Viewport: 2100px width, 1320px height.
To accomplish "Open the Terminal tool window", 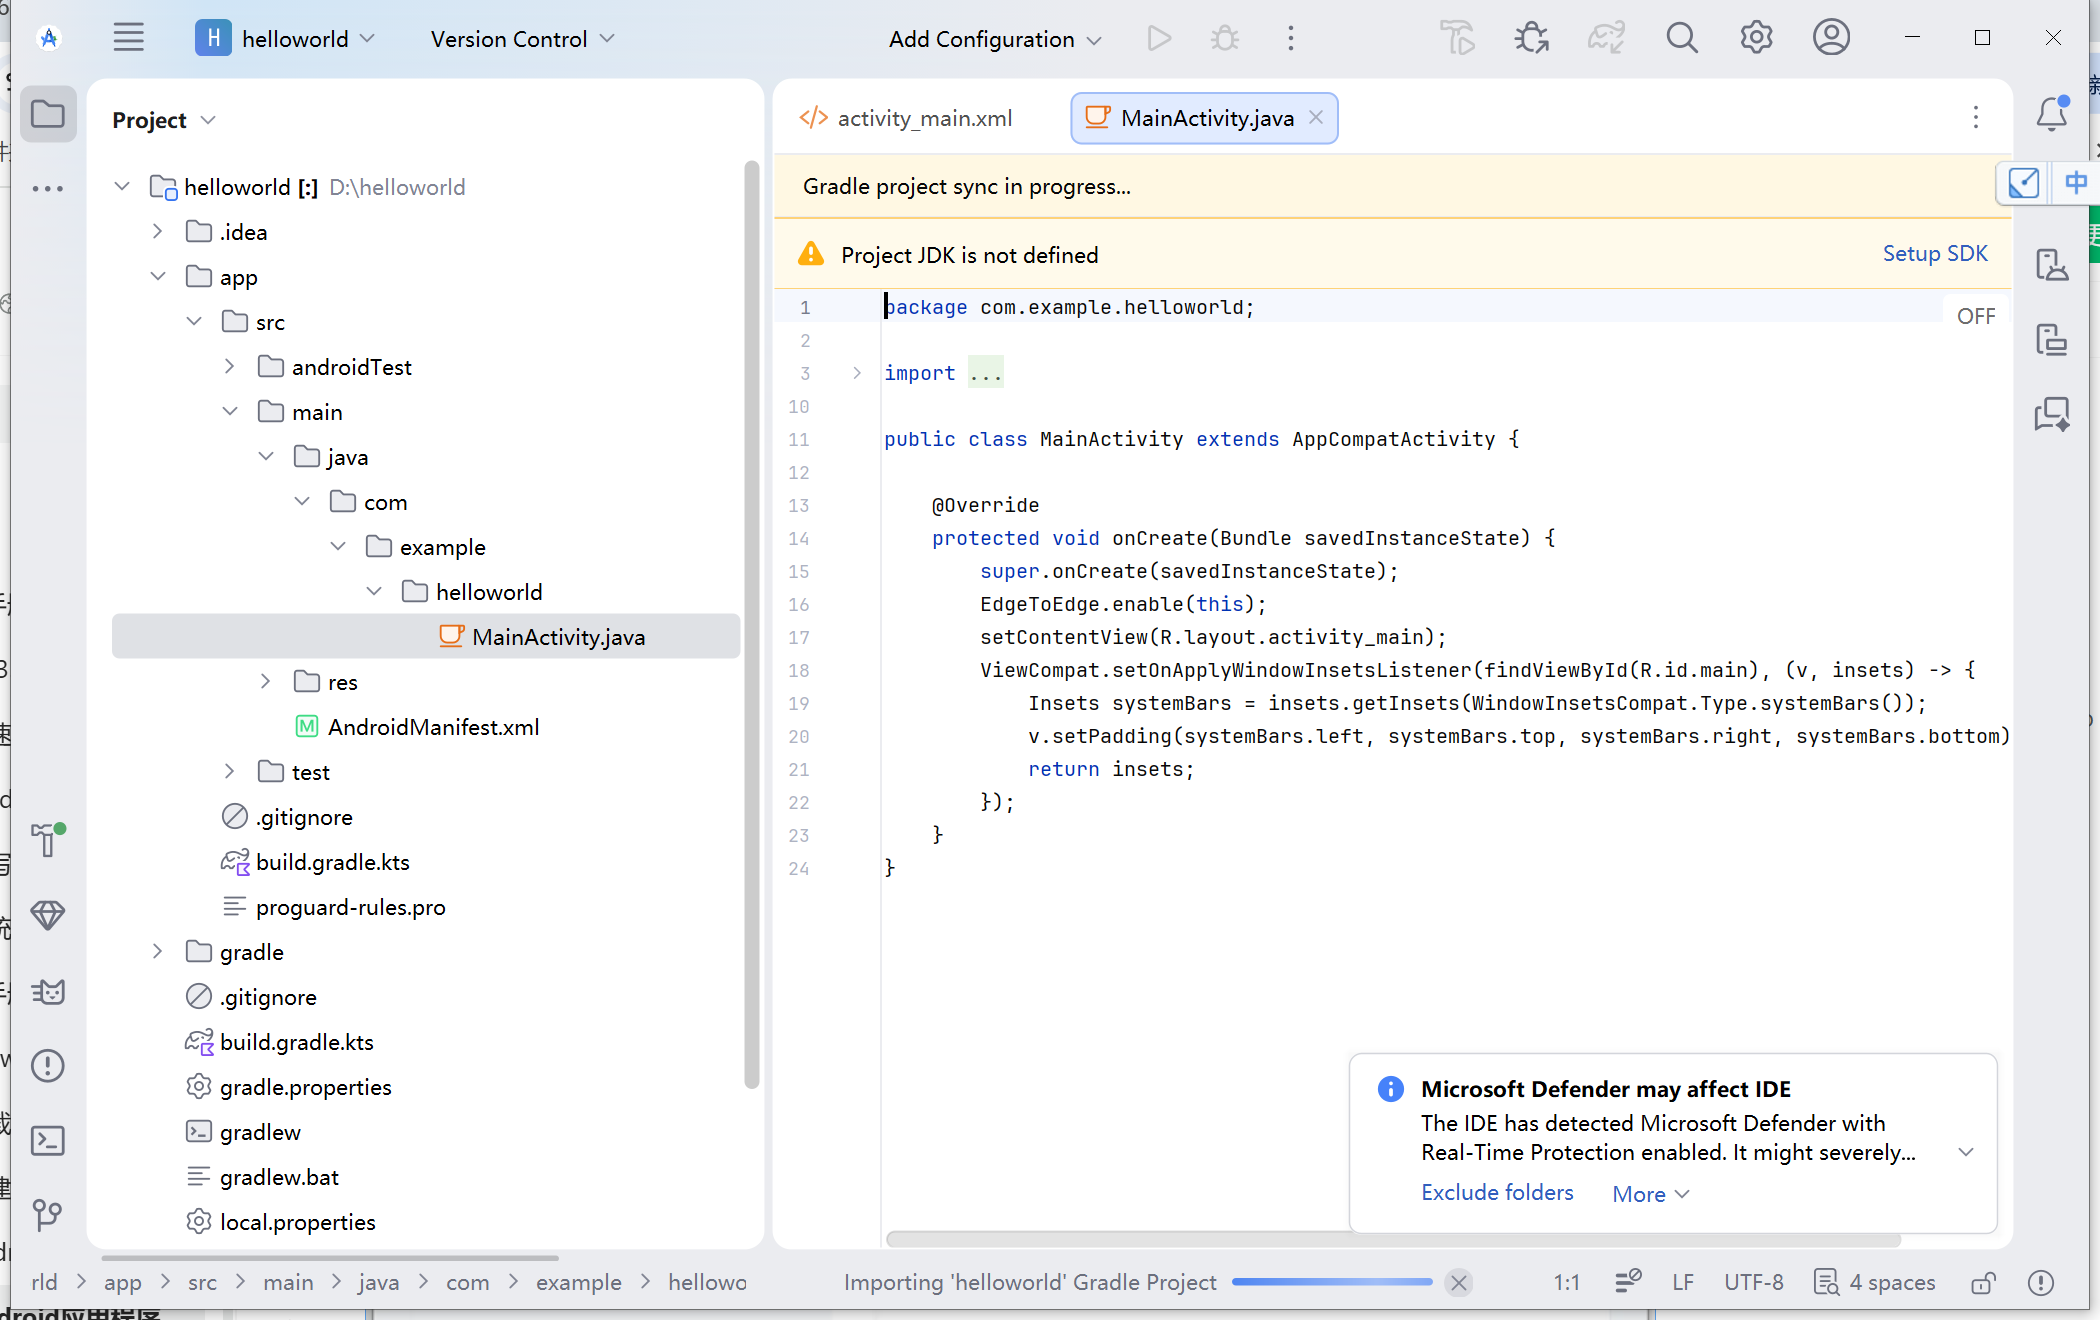I will tap(47, 1141).
